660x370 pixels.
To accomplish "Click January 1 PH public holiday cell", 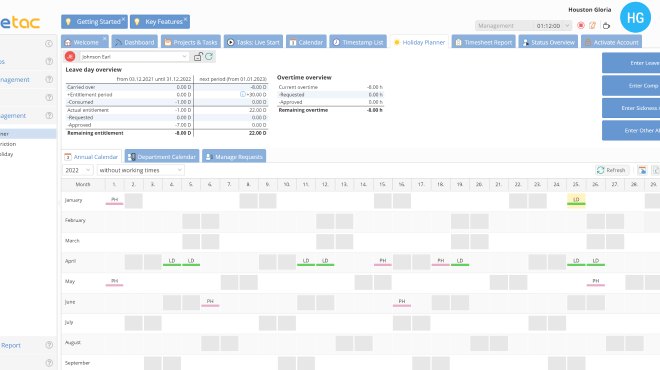I will click(x=114, y=200).
